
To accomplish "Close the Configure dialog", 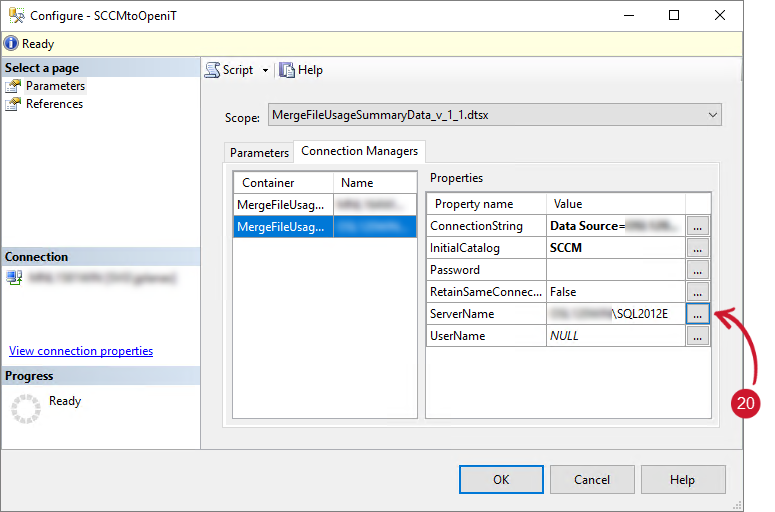I will [x=720, y=15].
